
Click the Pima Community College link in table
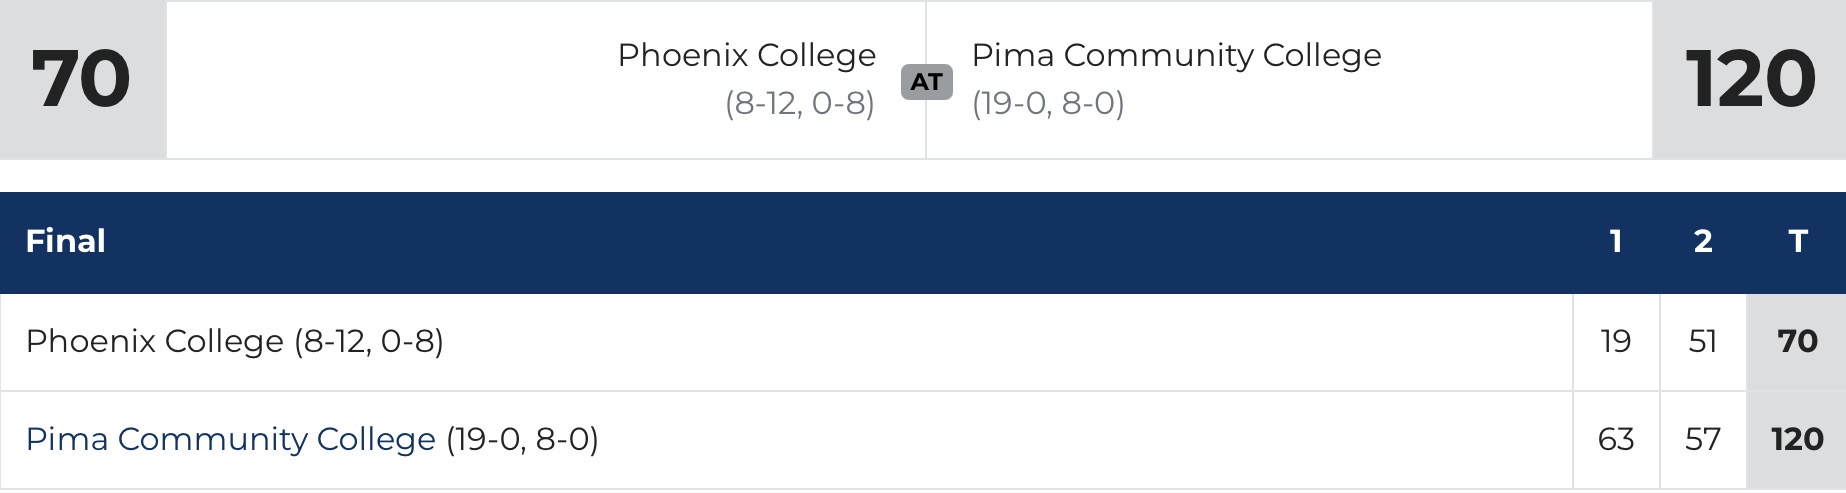point(230,439)
